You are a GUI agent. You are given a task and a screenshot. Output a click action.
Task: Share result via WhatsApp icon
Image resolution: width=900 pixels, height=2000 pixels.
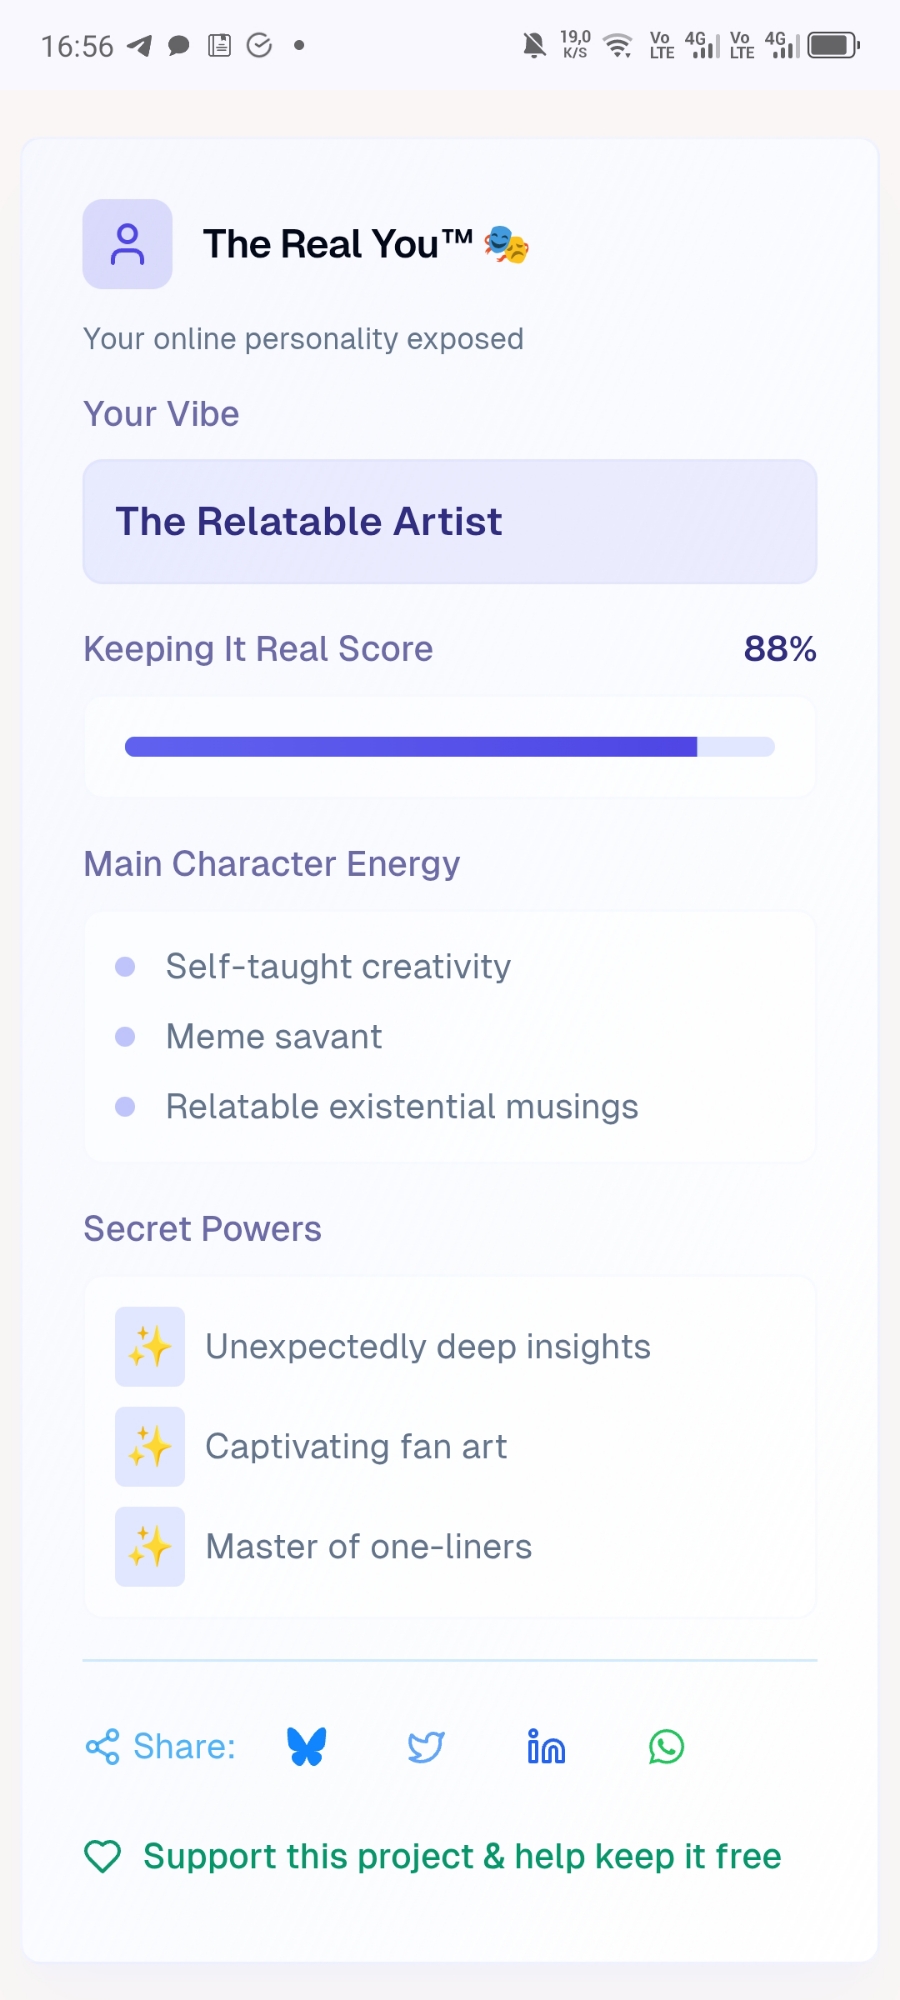pyautogui.click(x=666, y=1747)
